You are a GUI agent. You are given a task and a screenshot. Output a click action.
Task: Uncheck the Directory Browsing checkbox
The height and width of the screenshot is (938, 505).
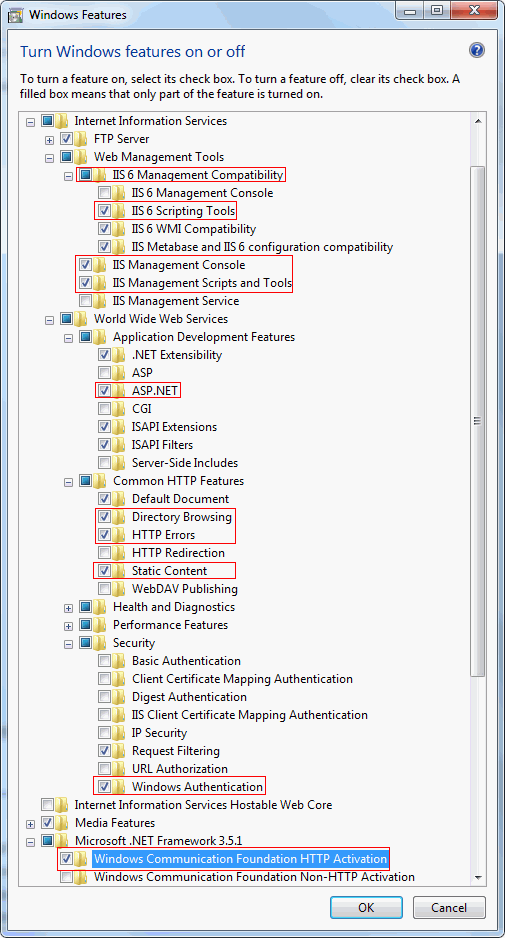coord(104,516)
